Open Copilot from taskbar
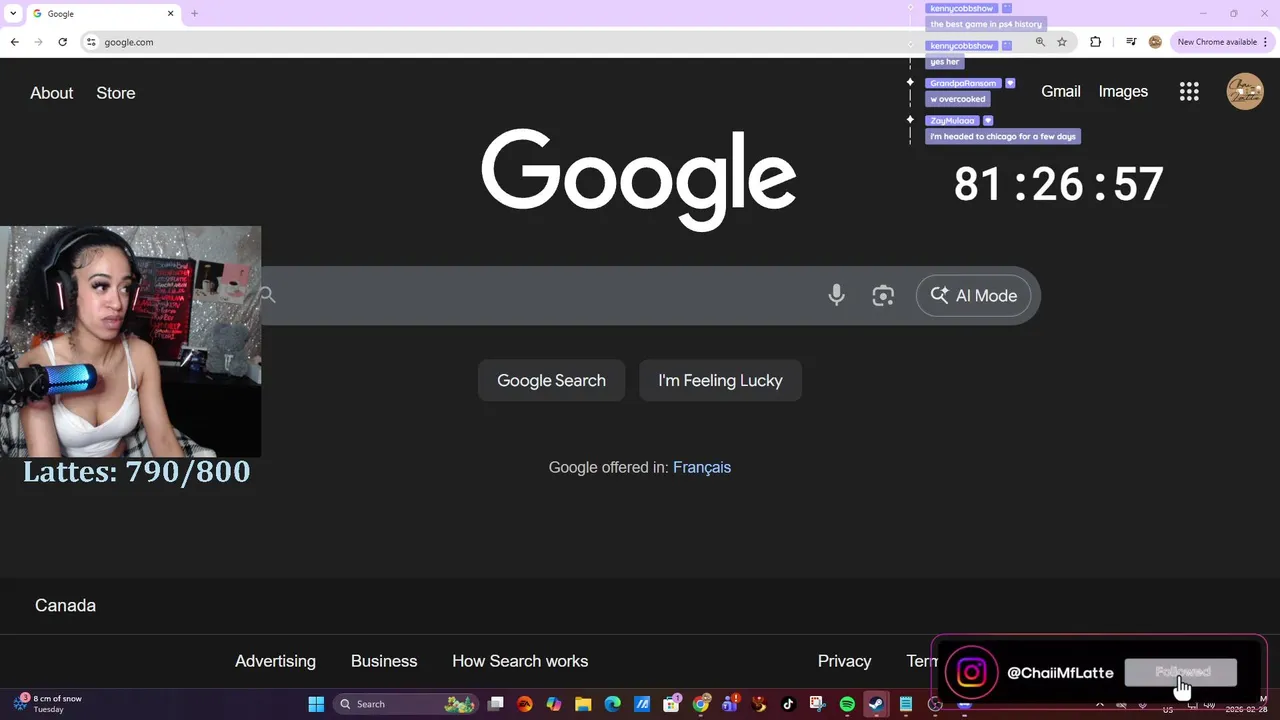 [x=554, y=704]
